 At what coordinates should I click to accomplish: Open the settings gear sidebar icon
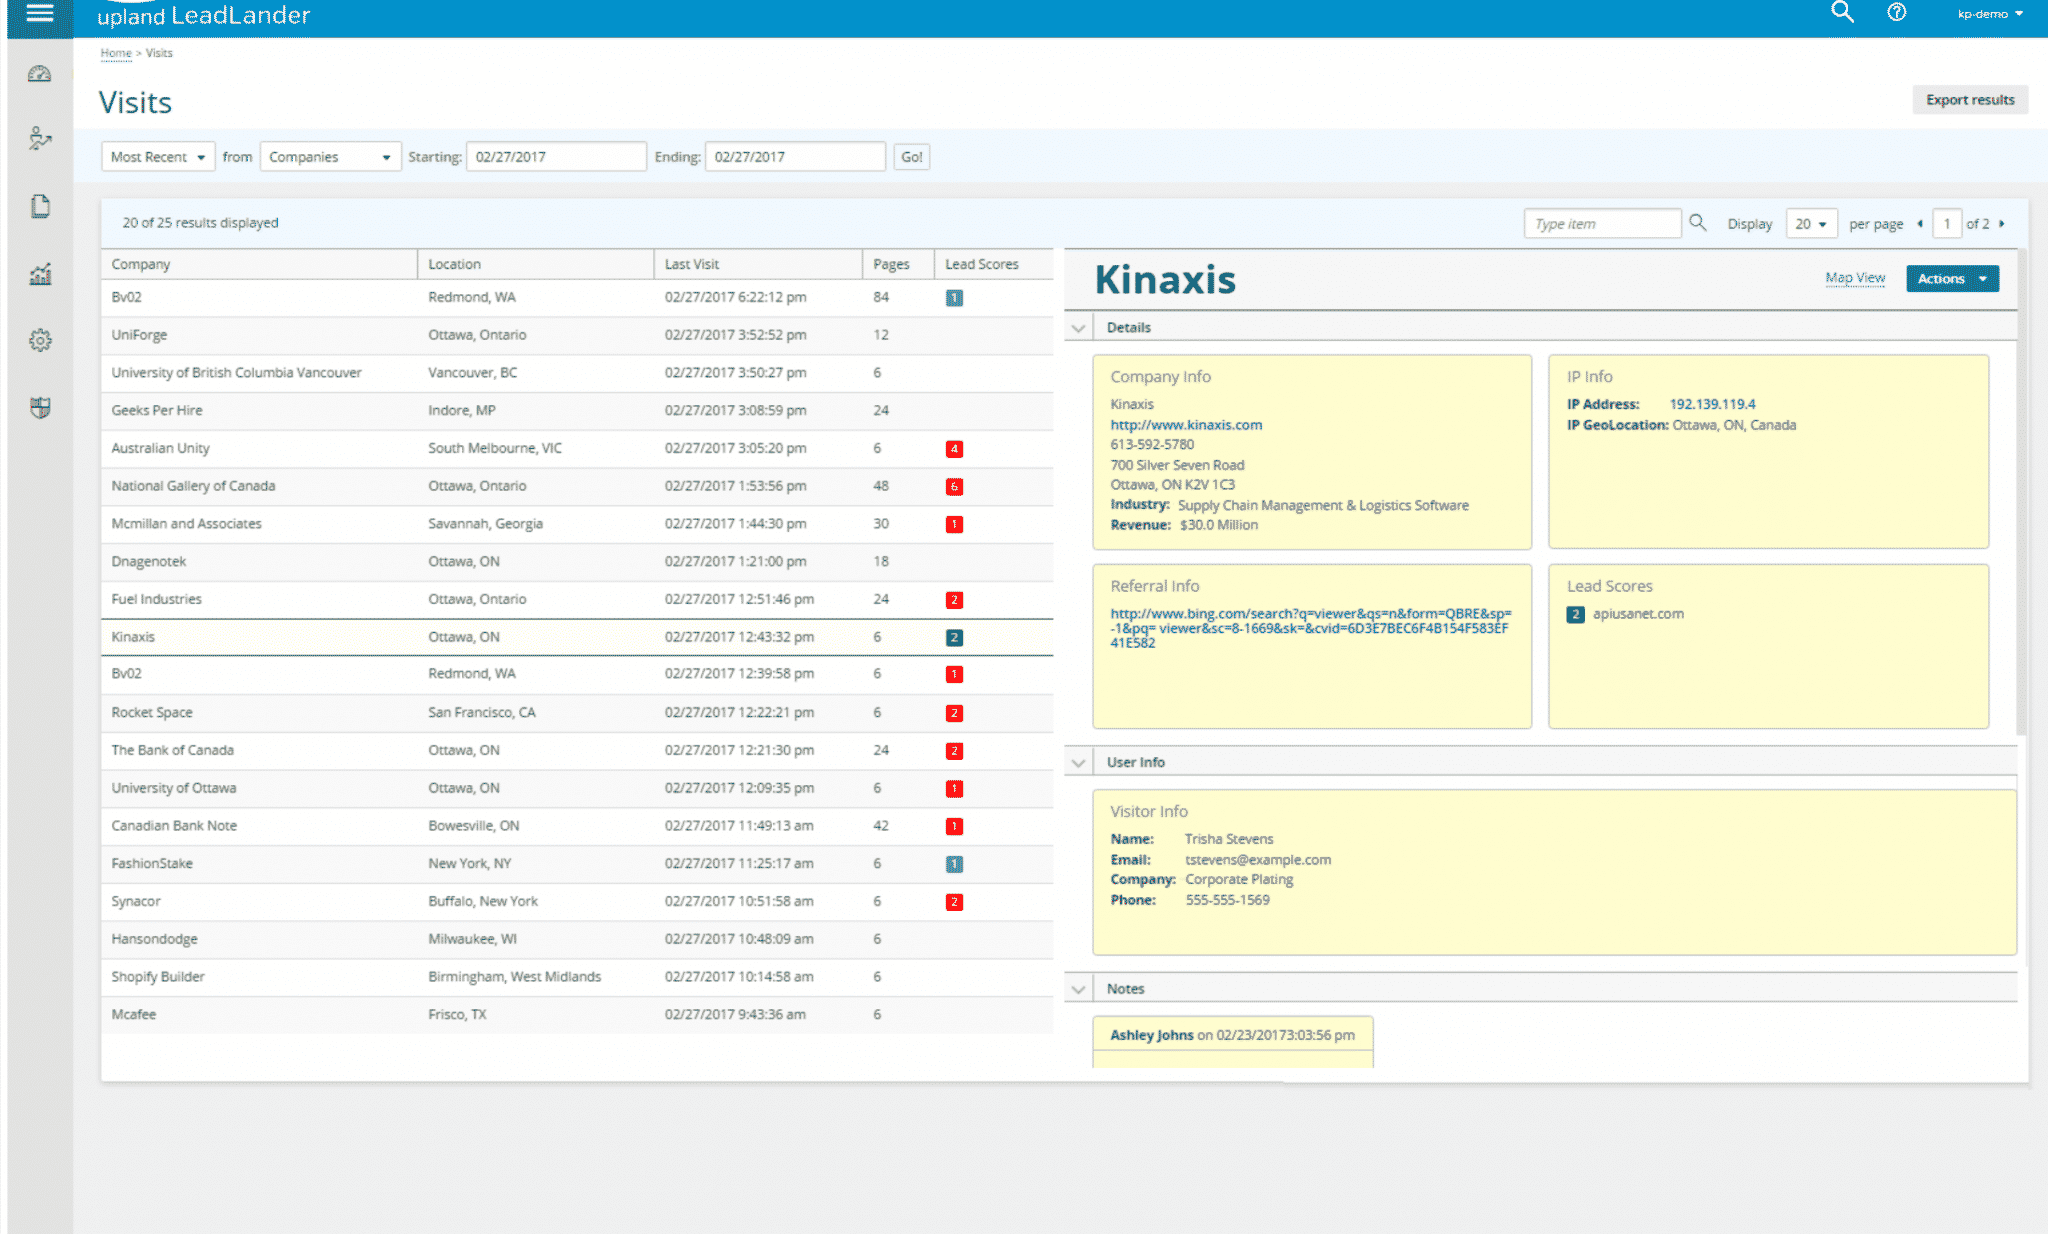[x=40, y=340]
